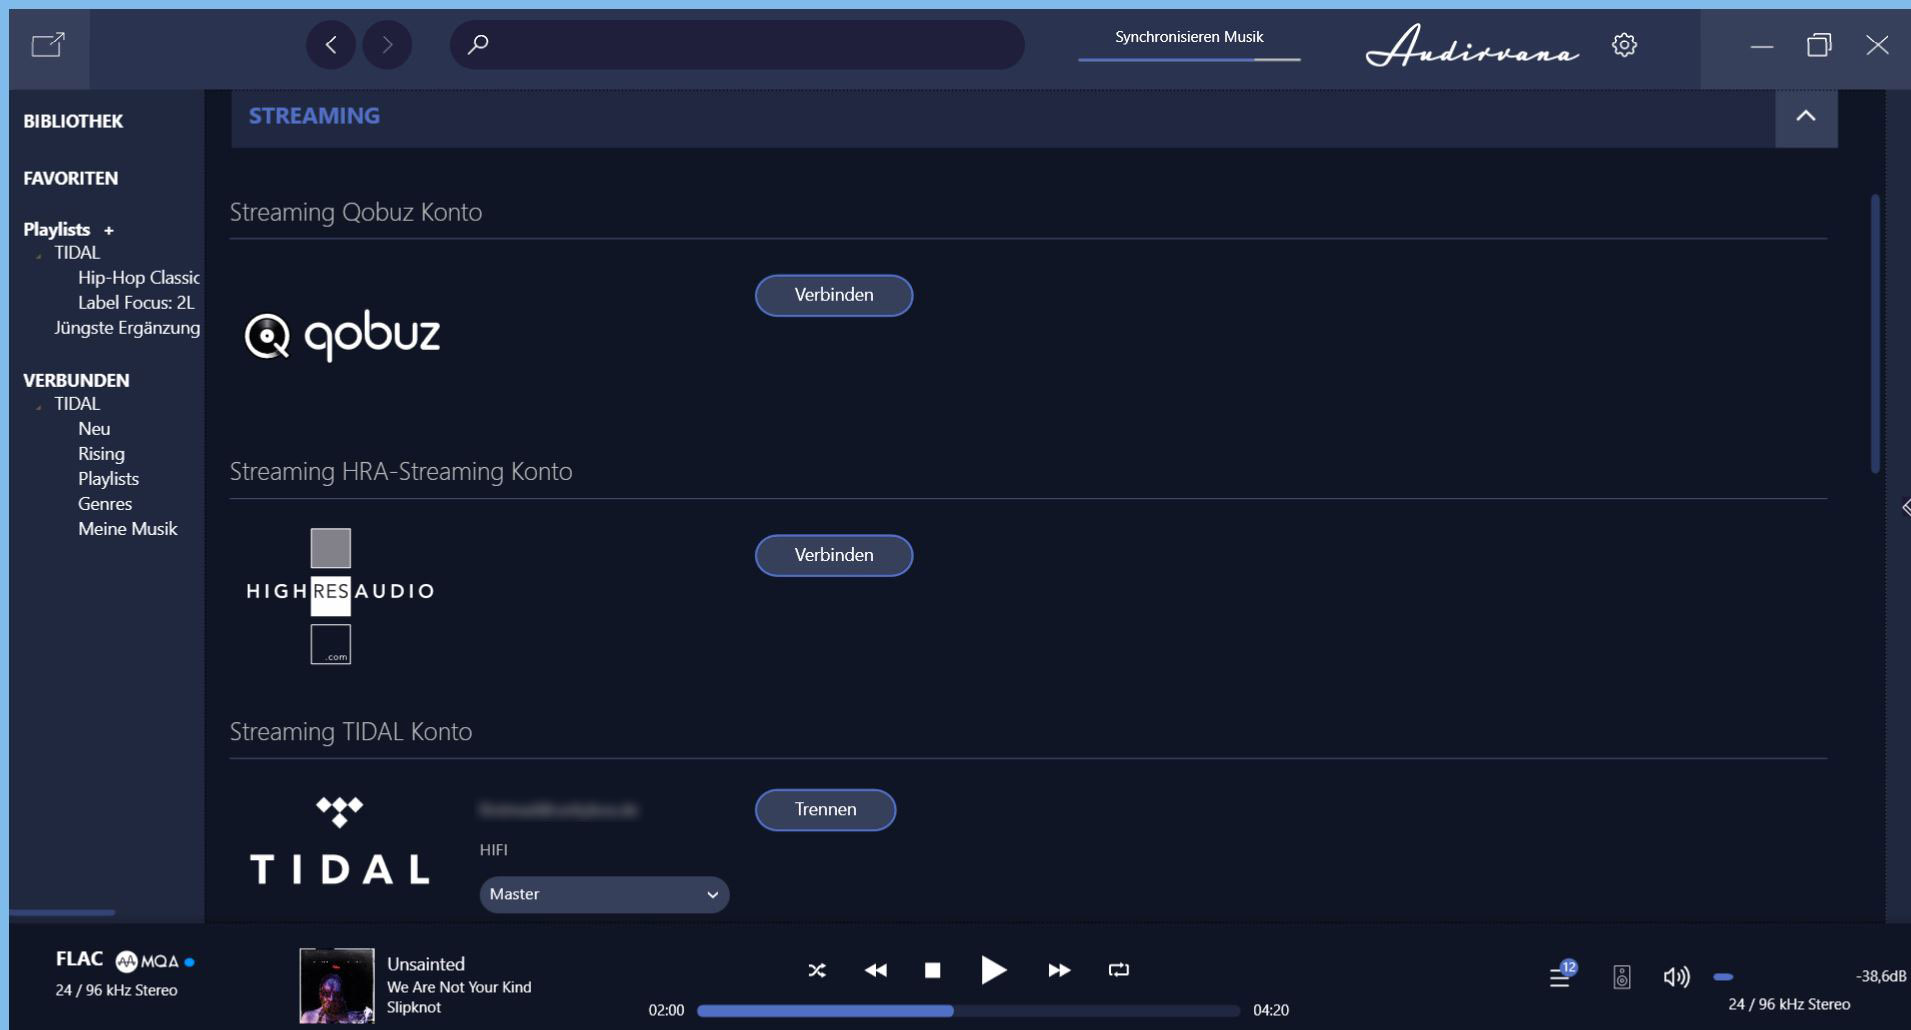Click total duration 04:20
Image resolution: width=1911 pixels, height=1030 pixels.
click(x=1271, y=1010)
